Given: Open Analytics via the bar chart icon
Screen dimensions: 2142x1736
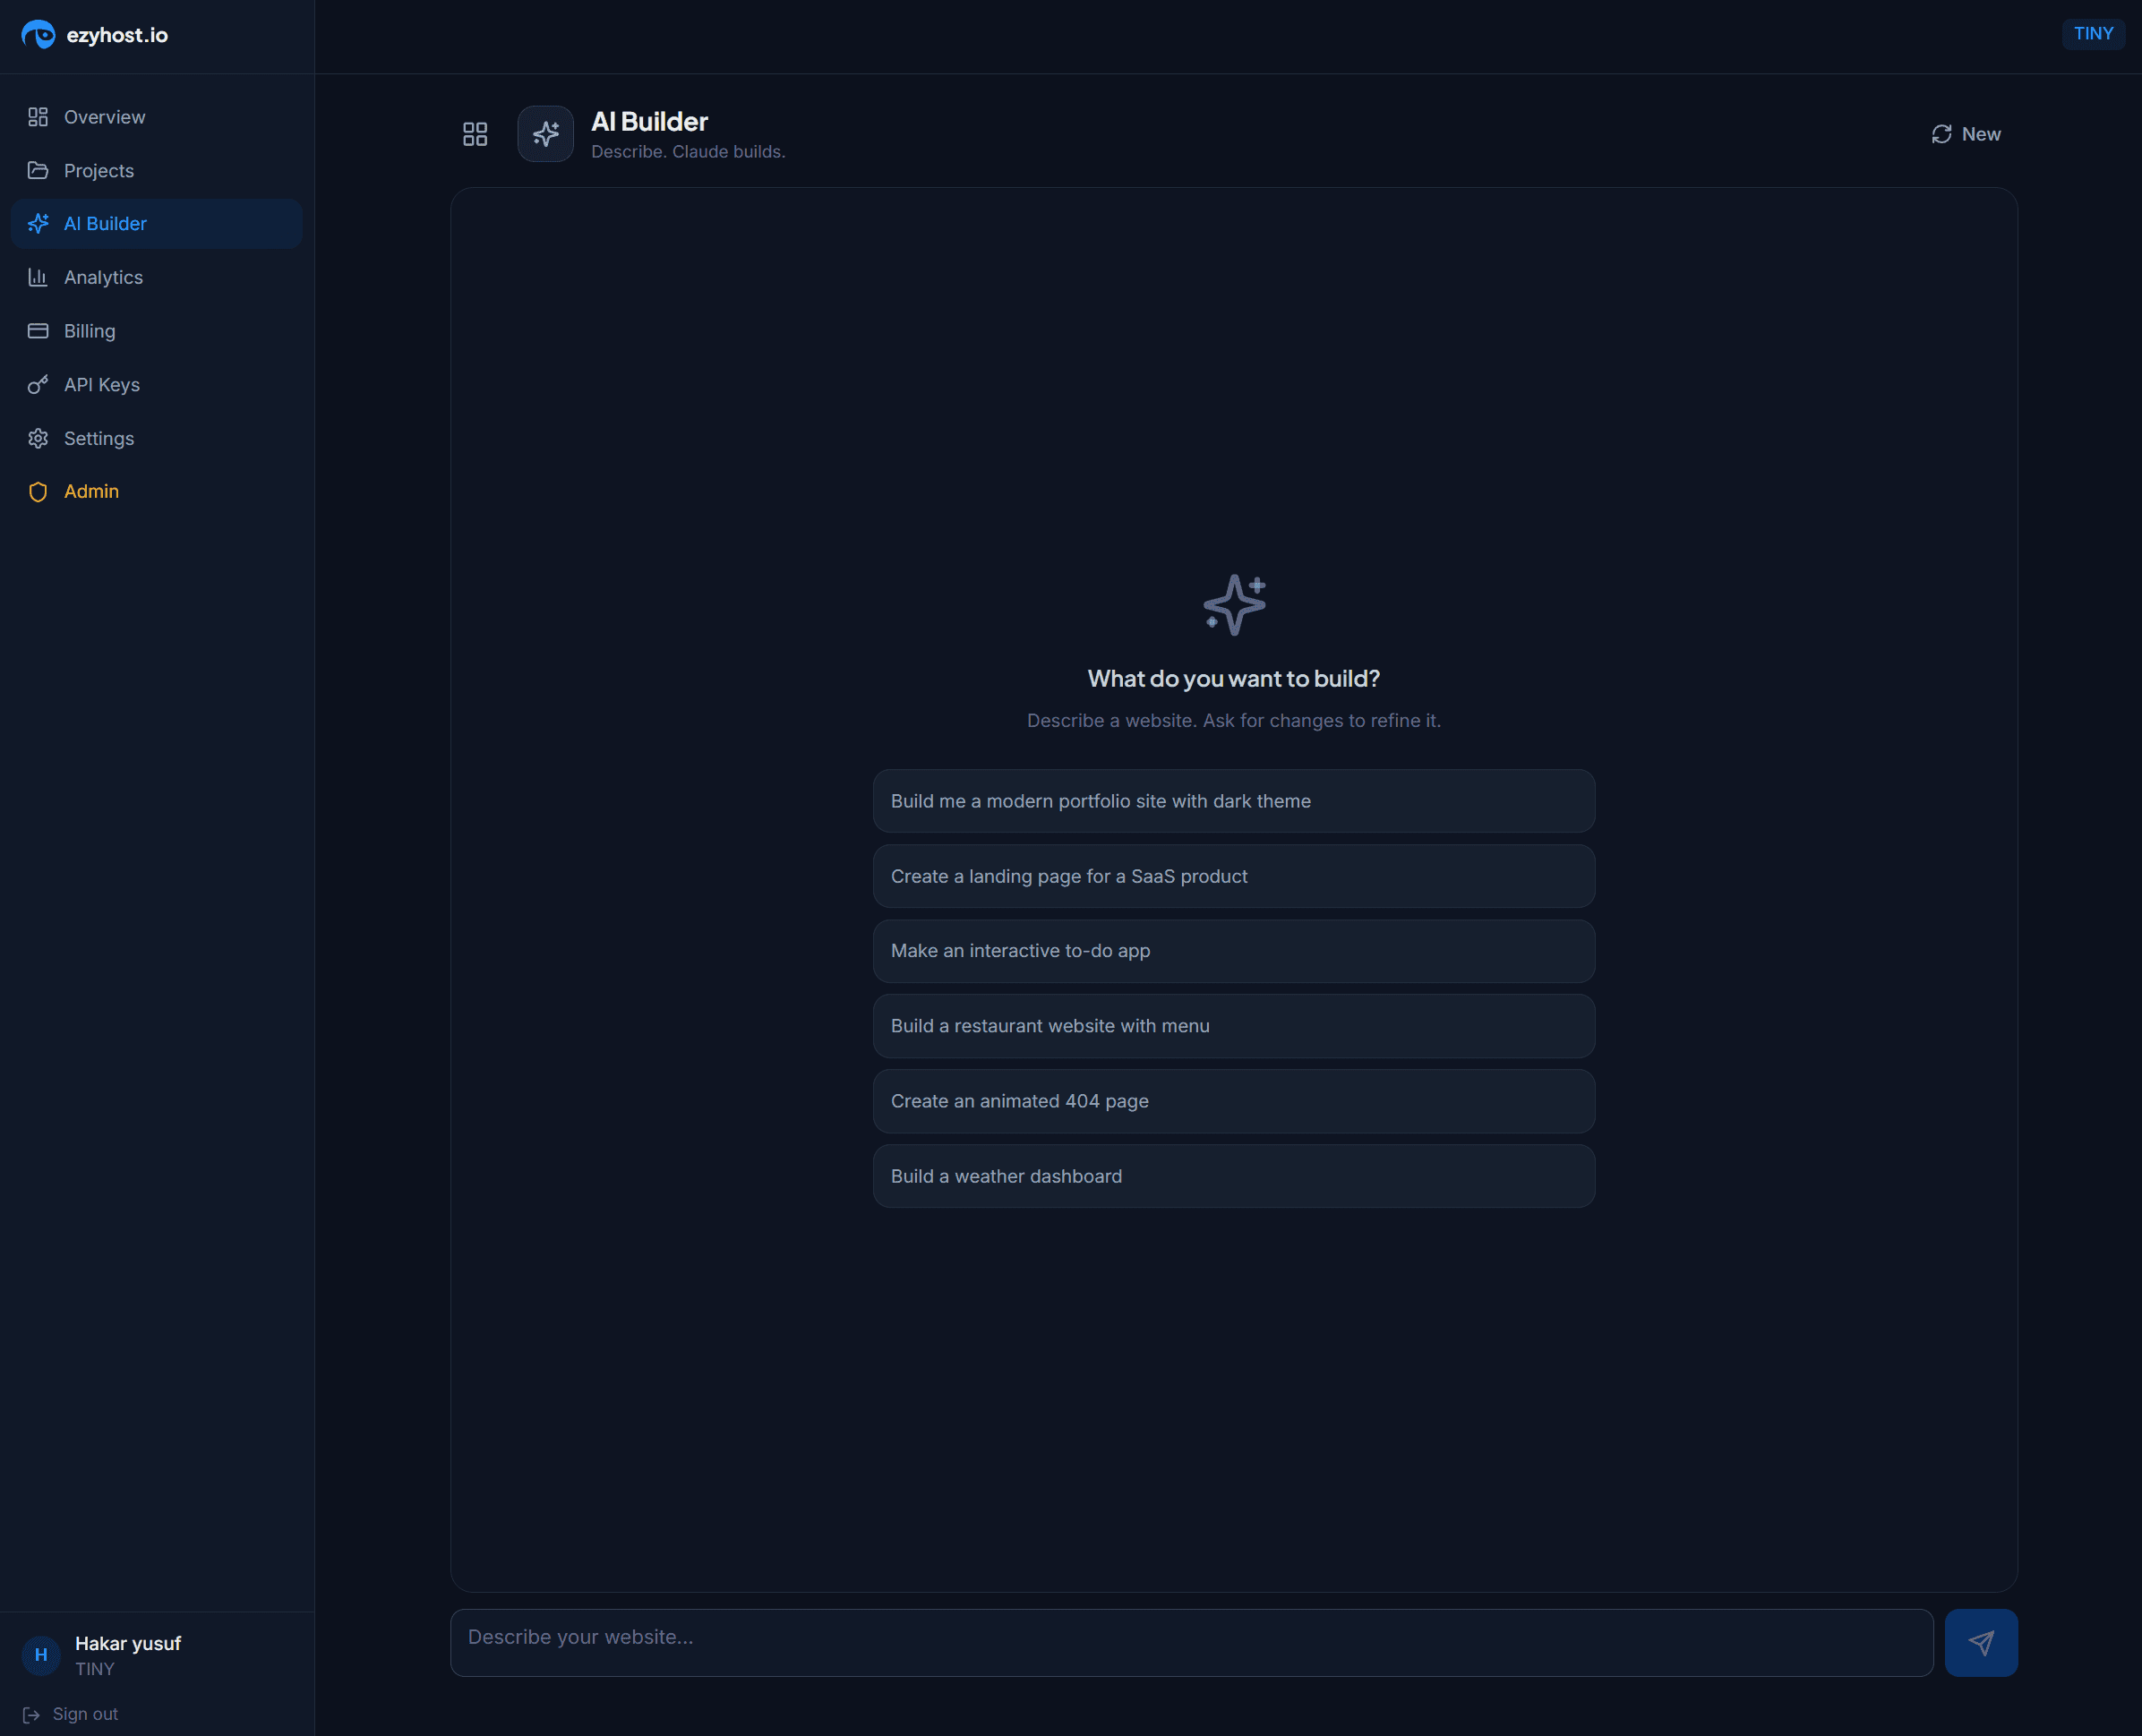Looking at the screenshot, I should (x=38, y=277).
